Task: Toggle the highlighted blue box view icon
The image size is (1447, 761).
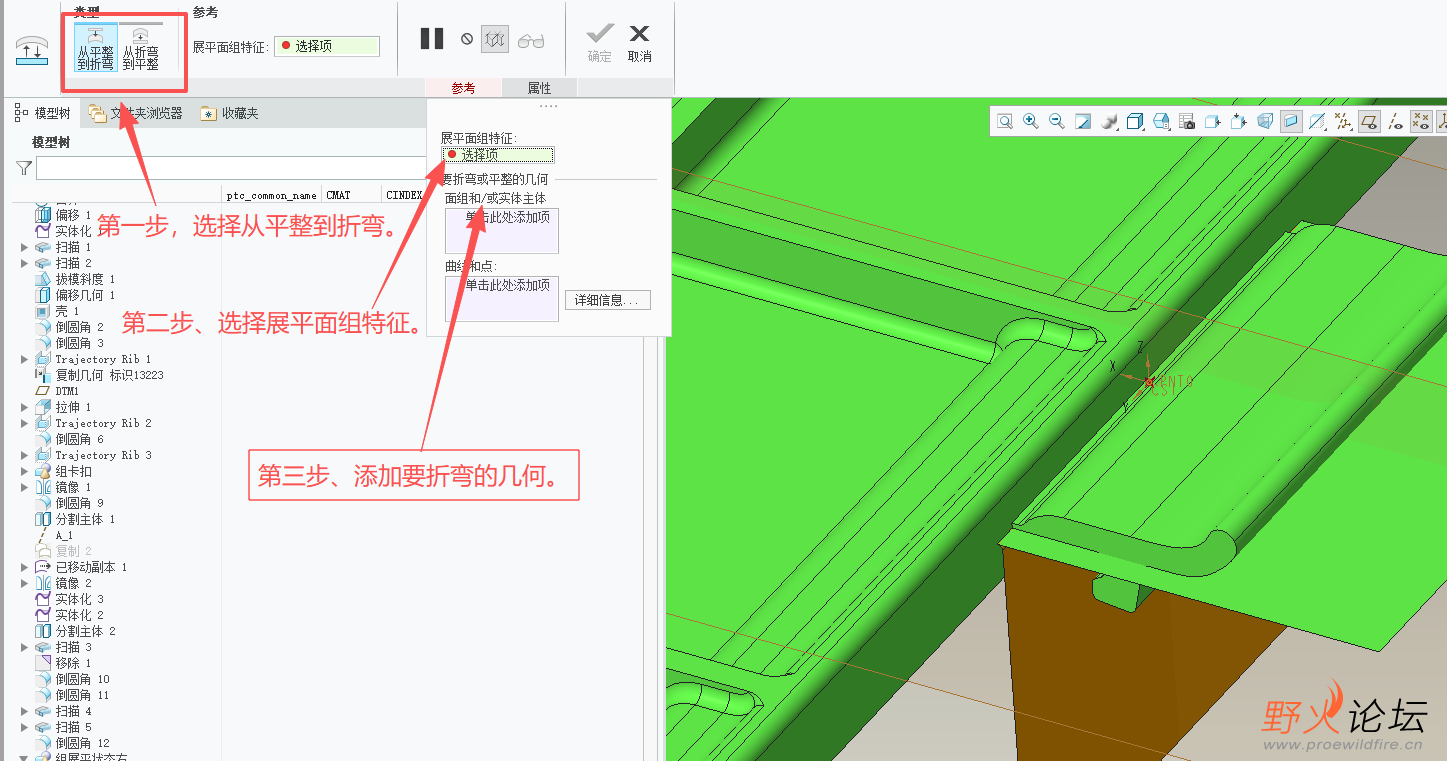Action: pos(1291,121)
